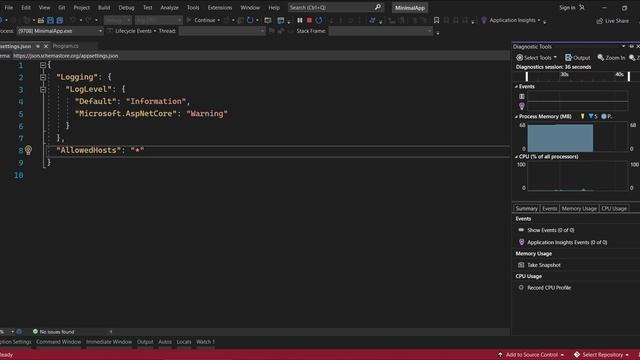Click Application Insights Events icon

click(522, 242)
